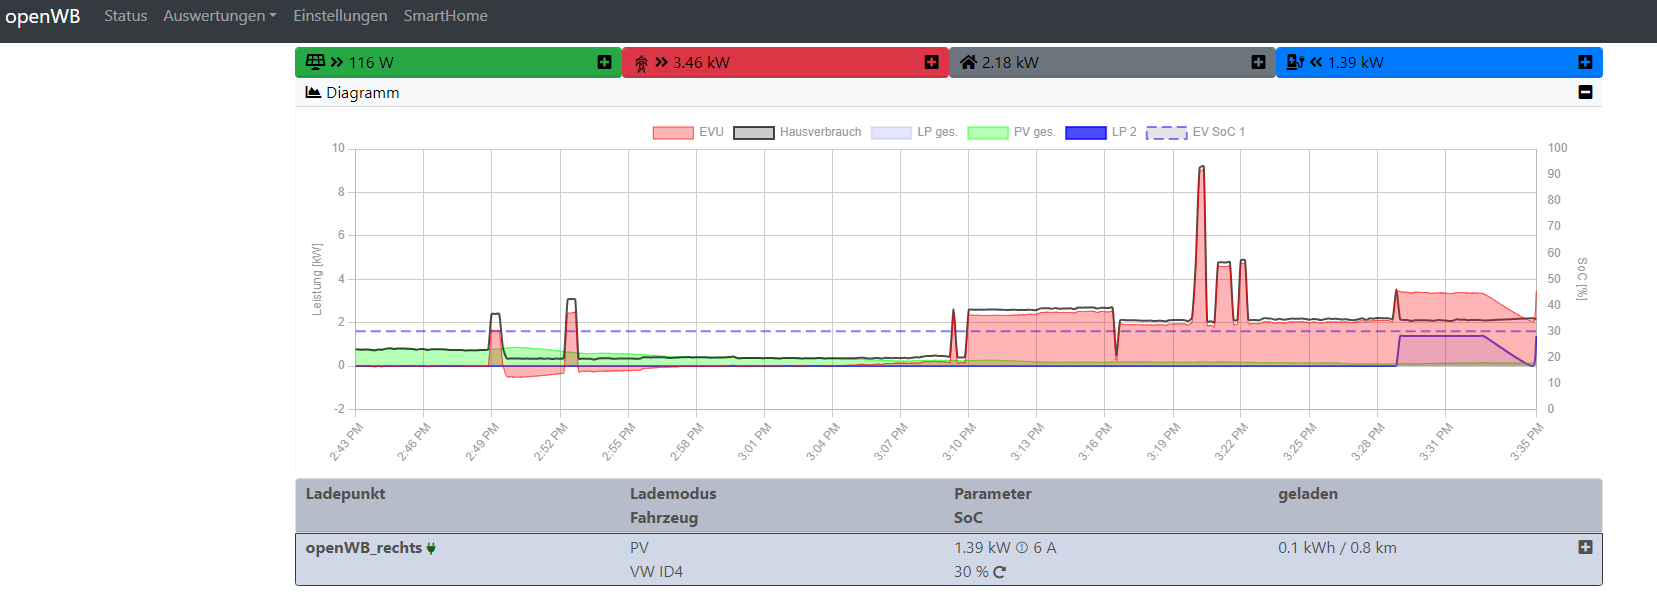Image resolution: width=1657 pixels, height=605 pixels.
Task: Toggle EVU dataset in chart legend
Action: click(x=688, y=132)
